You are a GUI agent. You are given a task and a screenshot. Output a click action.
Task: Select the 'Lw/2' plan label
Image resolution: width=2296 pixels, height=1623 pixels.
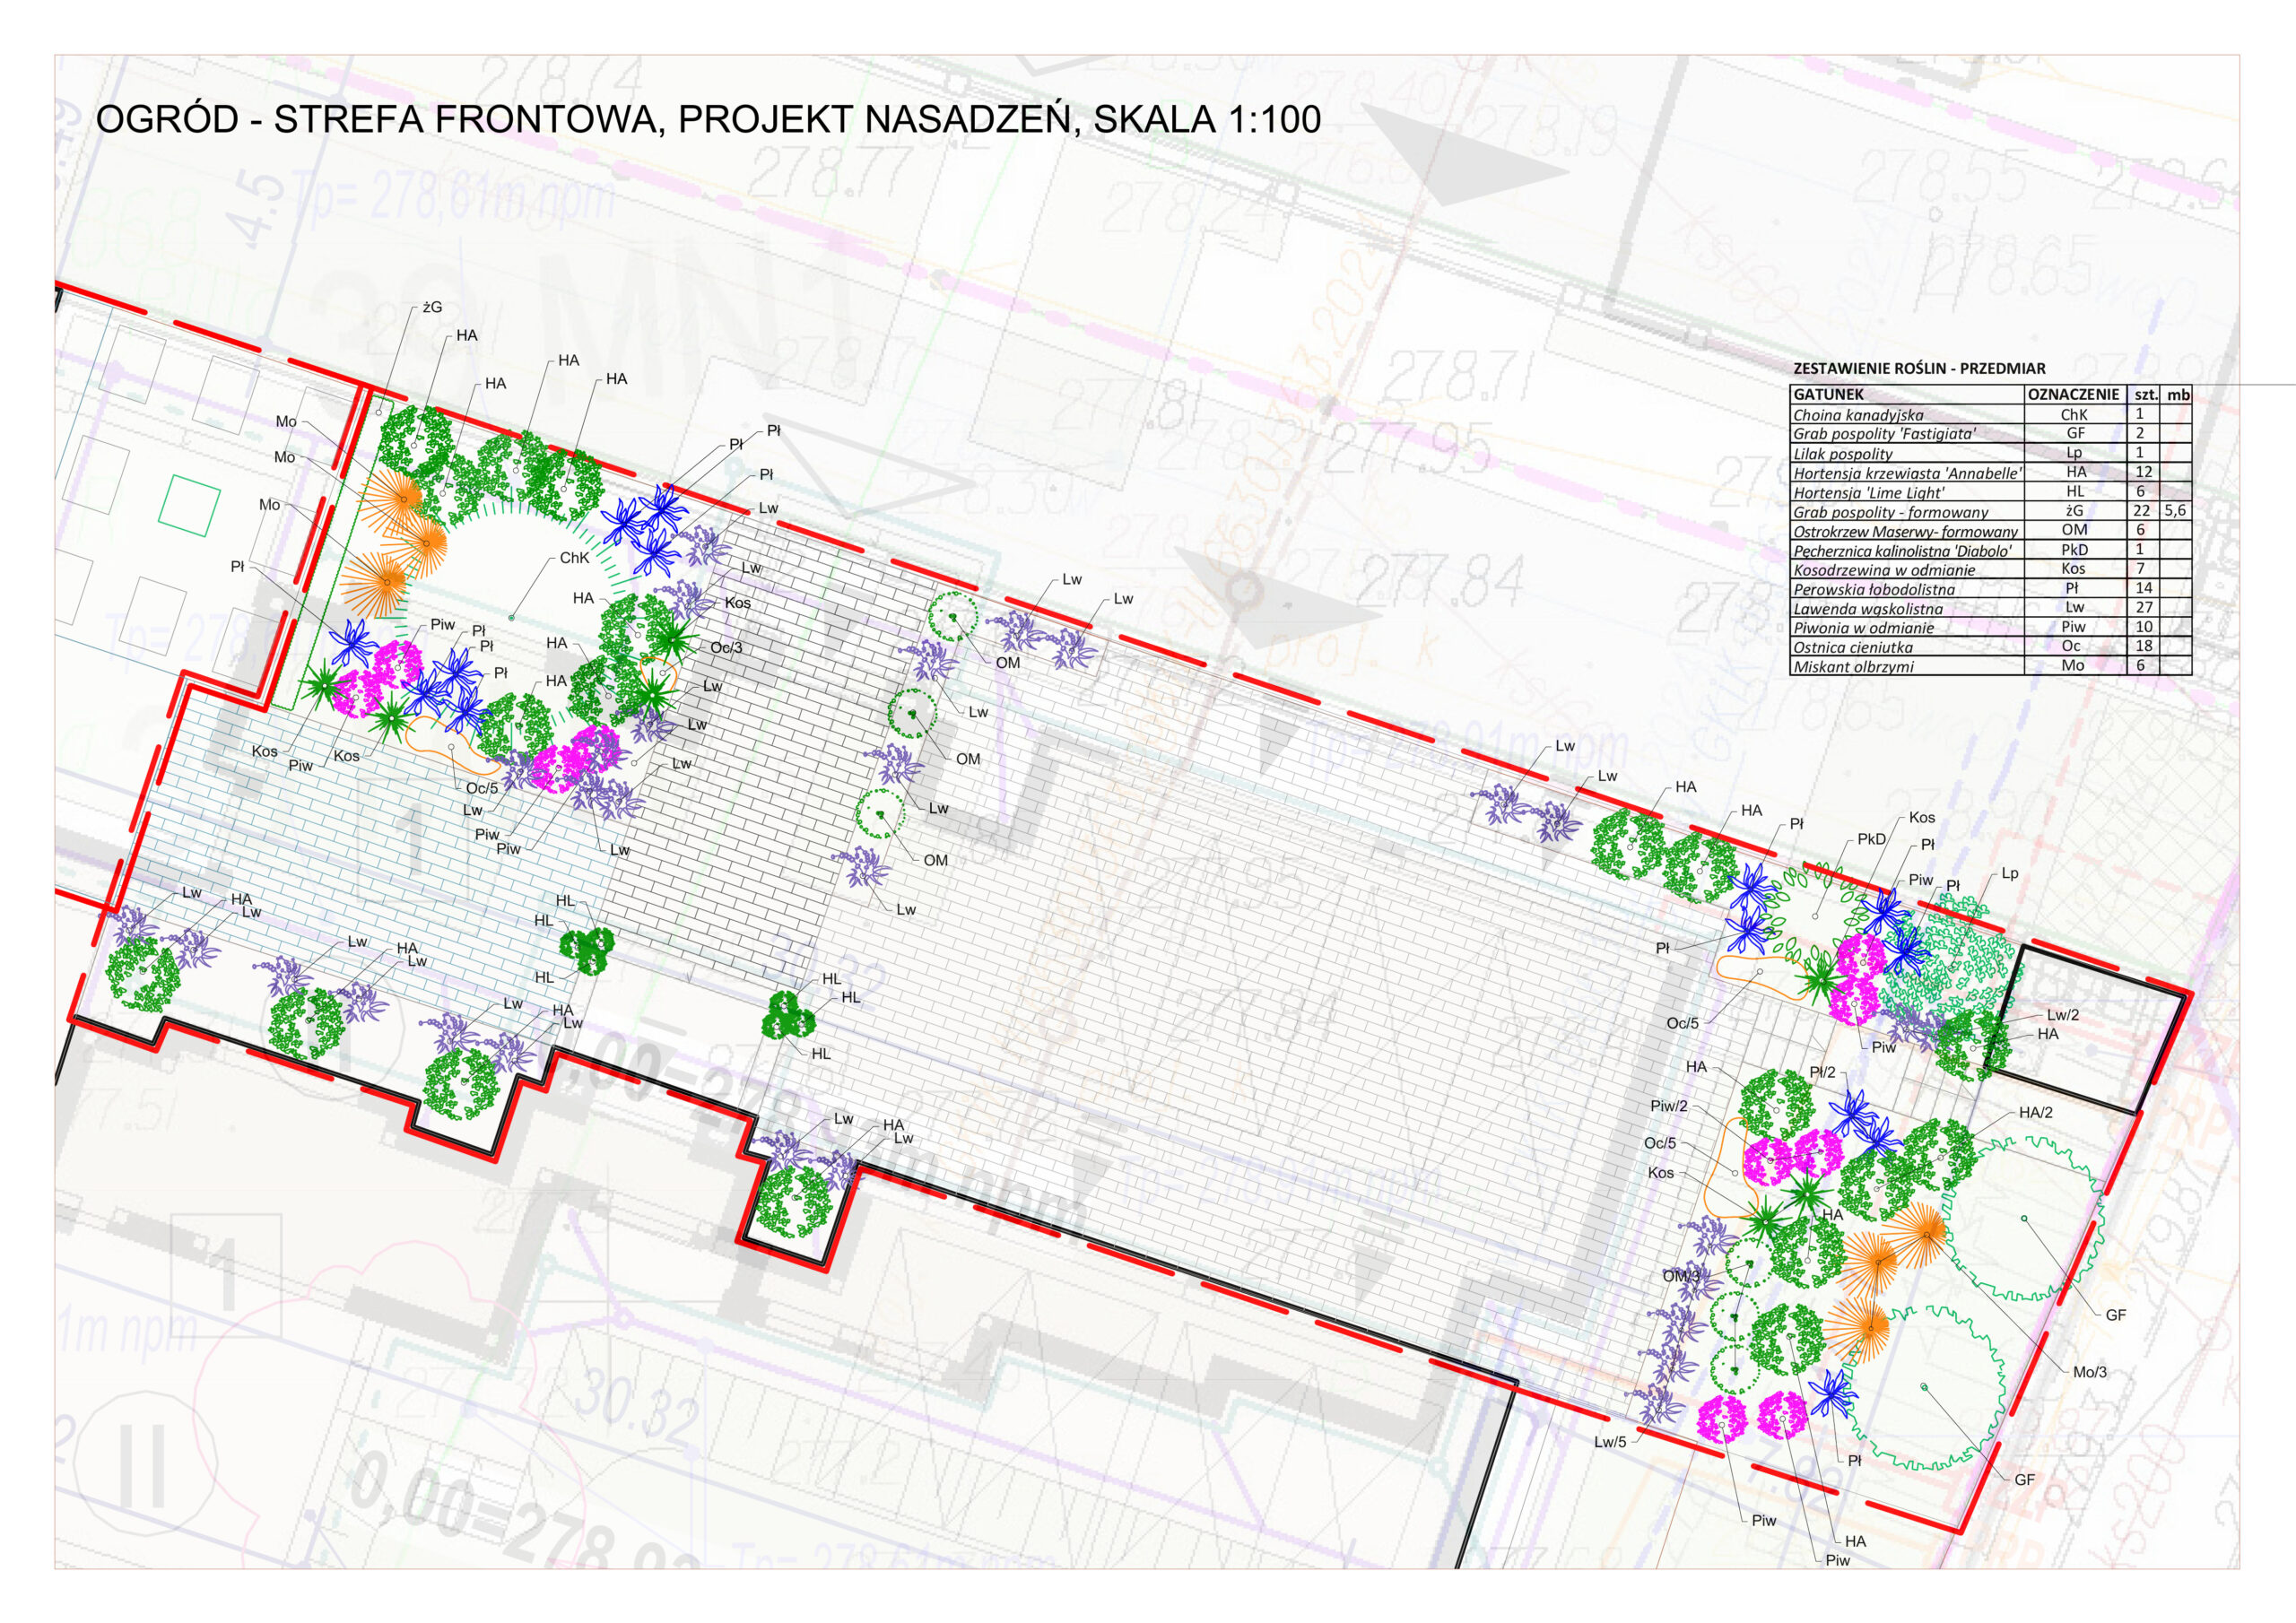[x=2062, y=1015]
